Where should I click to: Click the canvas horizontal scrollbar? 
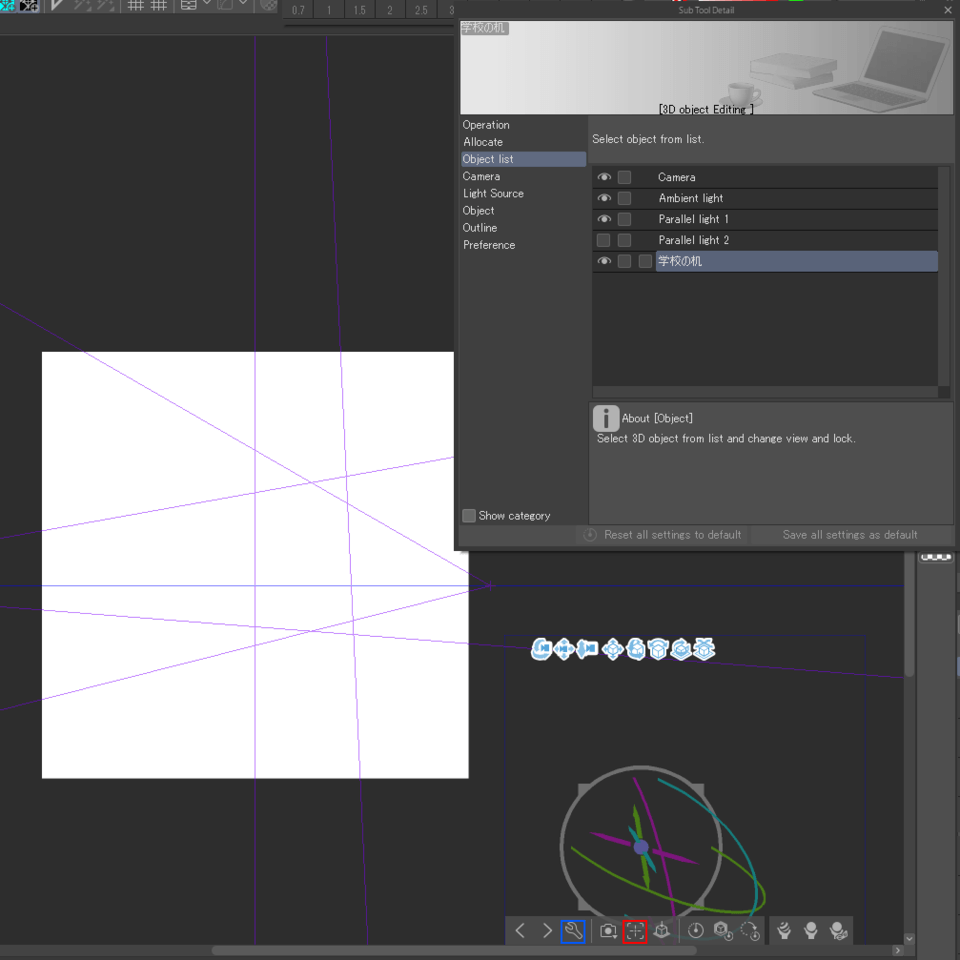[454, 950]
